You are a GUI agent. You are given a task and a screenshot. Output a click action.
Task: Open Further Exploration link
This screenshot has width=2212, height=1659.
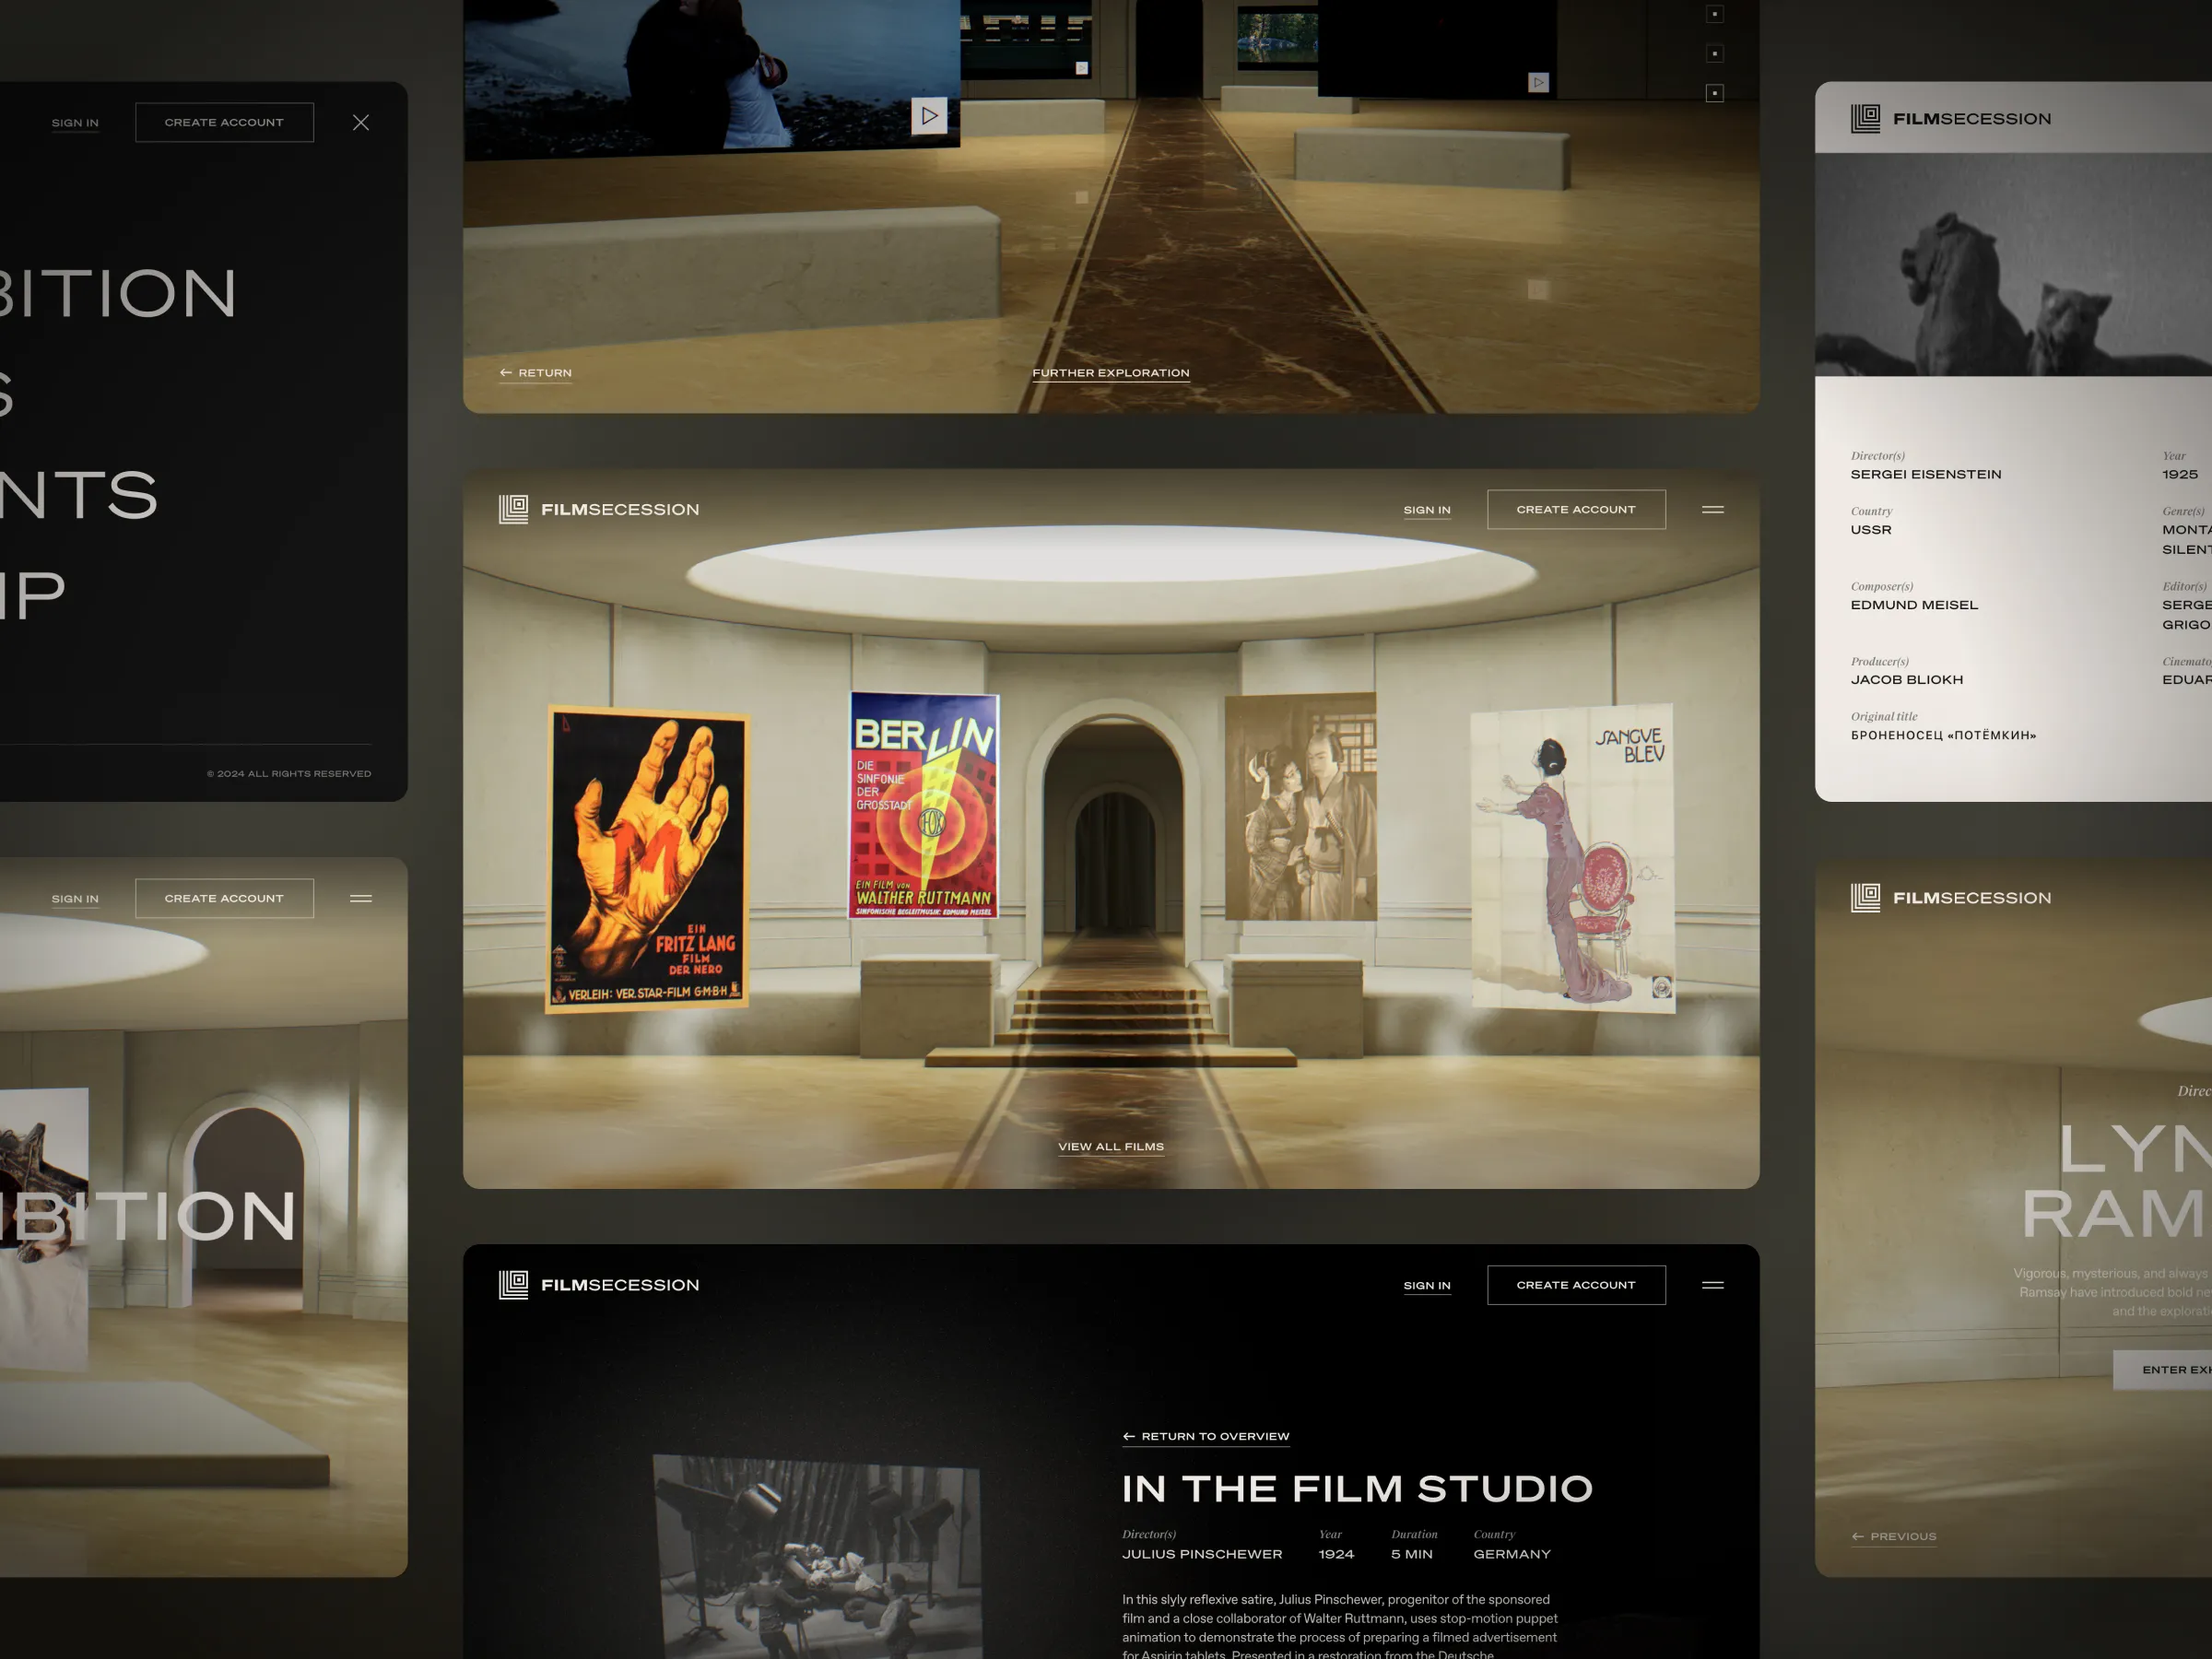(x=1110, y=373)
